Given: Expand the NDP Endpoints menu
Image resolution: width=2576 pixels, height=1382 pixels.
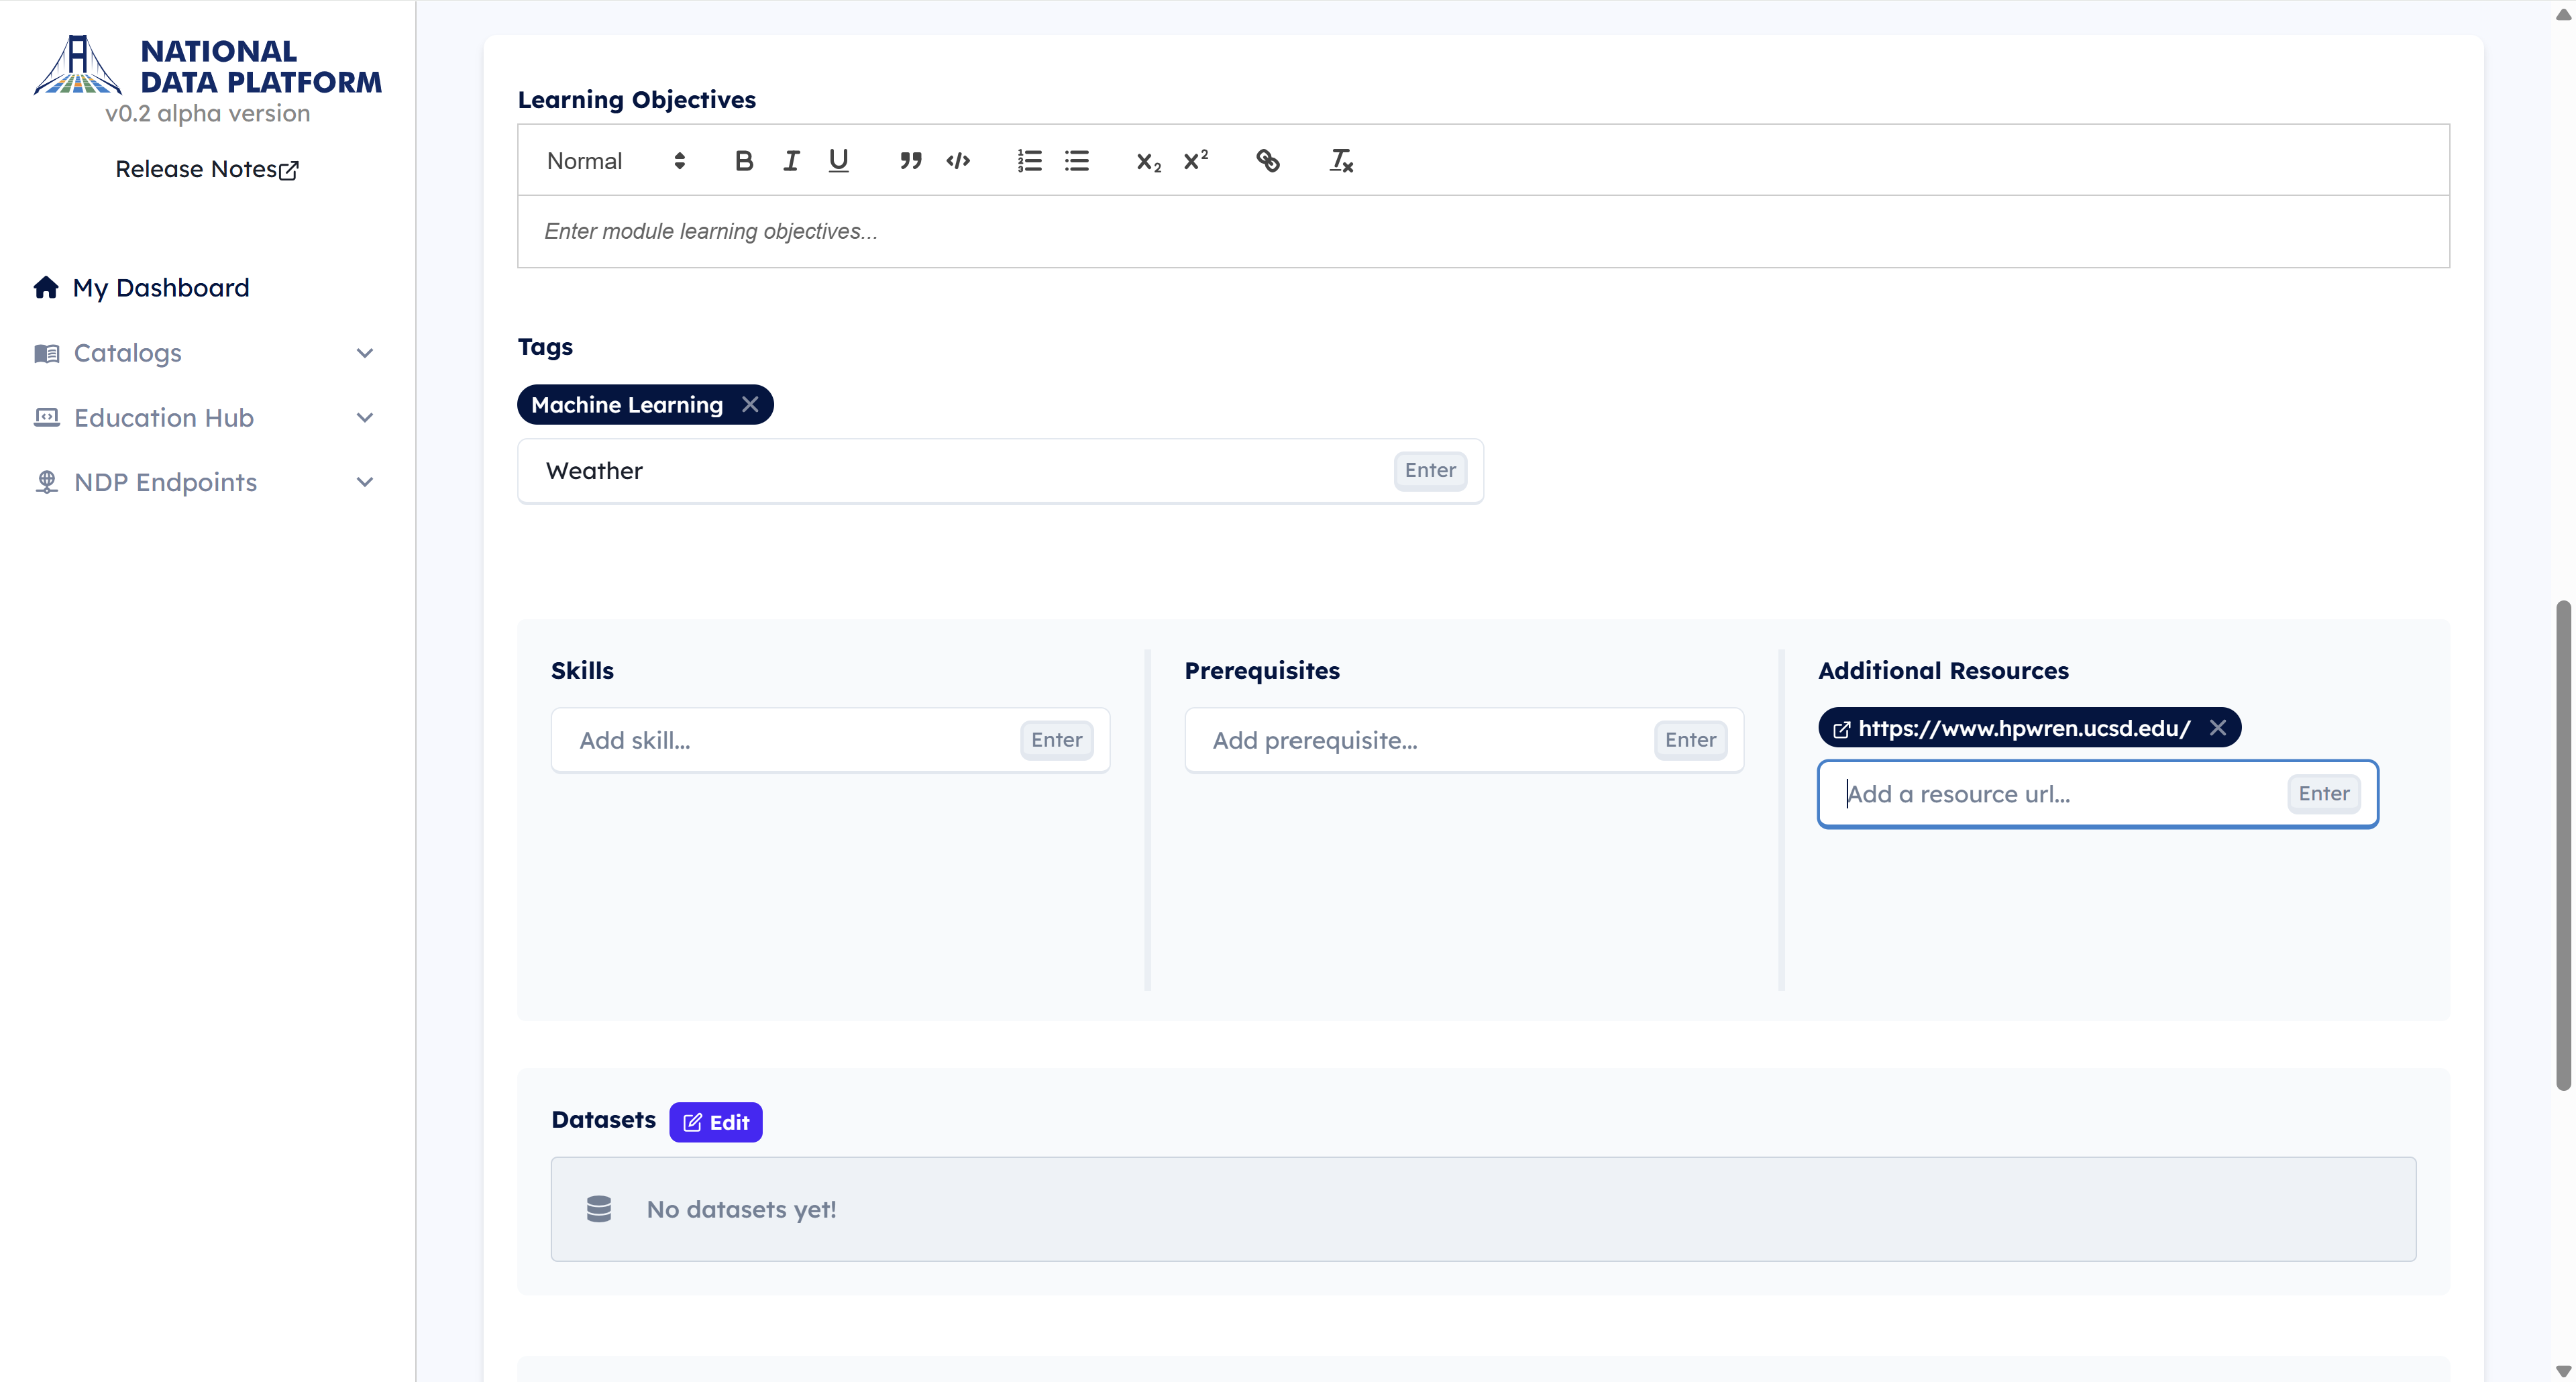Looking at the screenshot, I should pos(205,482).
